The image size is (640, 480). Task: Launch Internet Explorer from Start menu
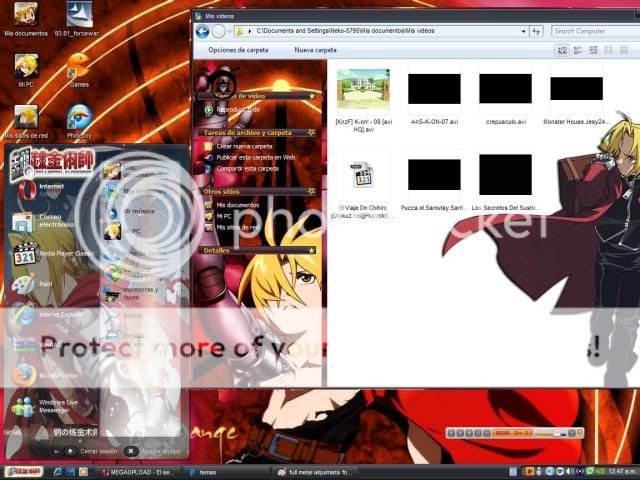tap(48, 315)
